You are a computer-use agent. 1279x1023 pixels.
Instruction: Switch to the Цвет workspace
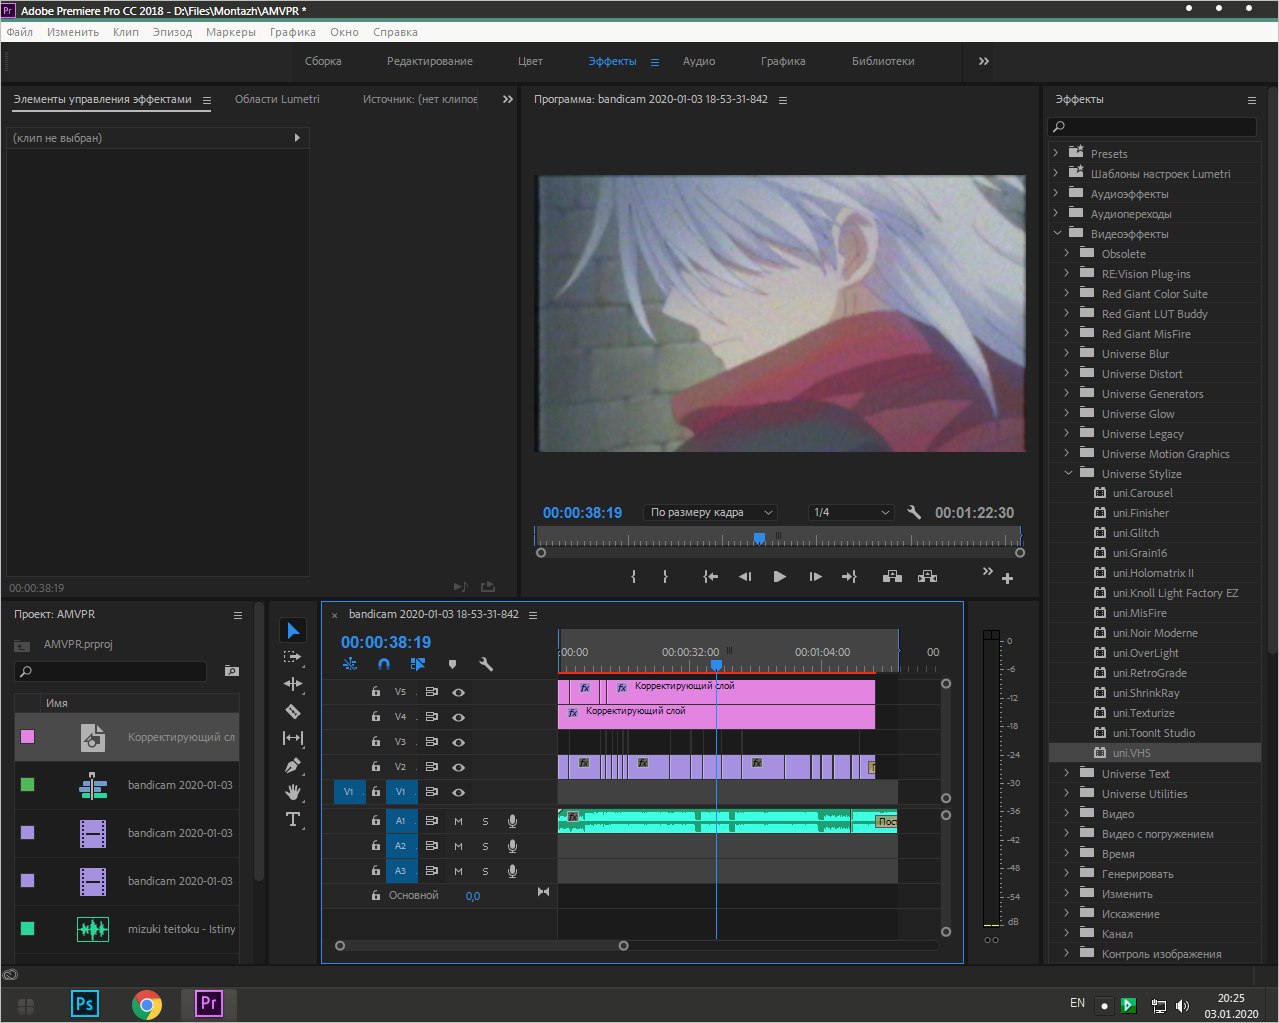pyautogui.click(x=530, y=61)
